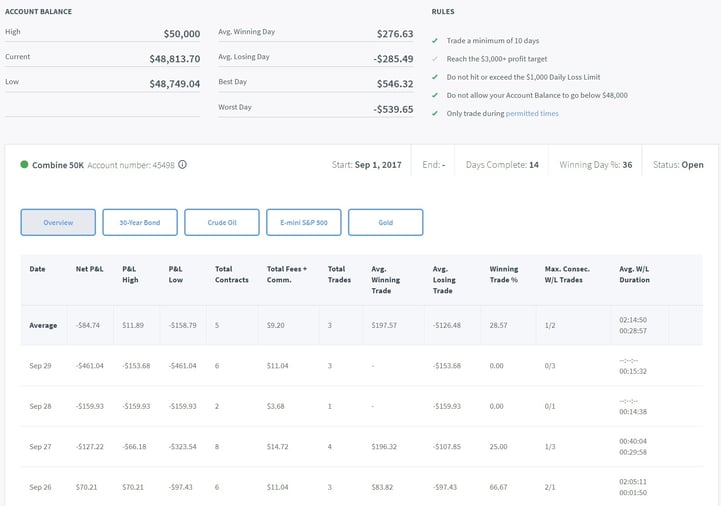Click the Net P&L column header
This screenshot has height=506, width=721.
(90, 269)
